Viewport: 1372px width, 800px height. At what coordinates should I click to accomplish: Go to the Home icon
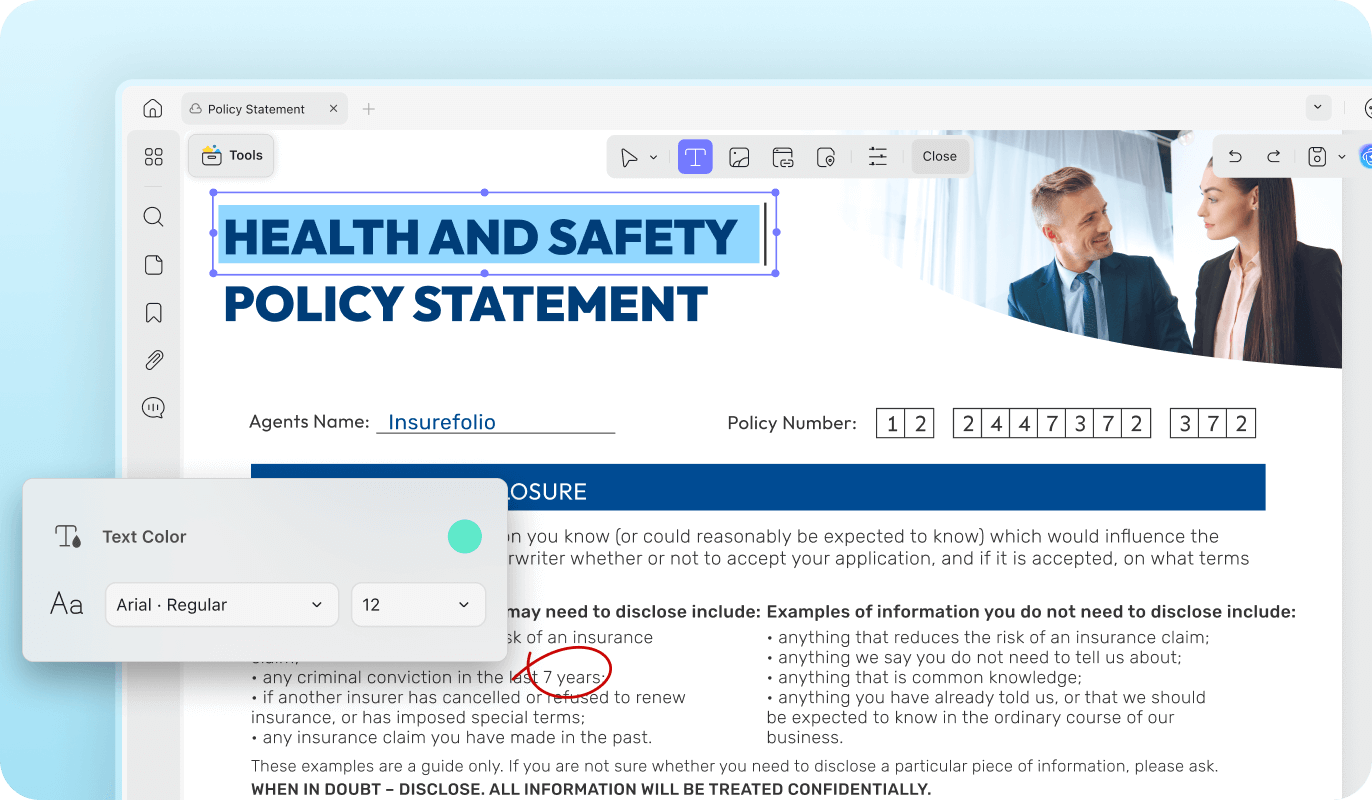click(x=152, y=108)
